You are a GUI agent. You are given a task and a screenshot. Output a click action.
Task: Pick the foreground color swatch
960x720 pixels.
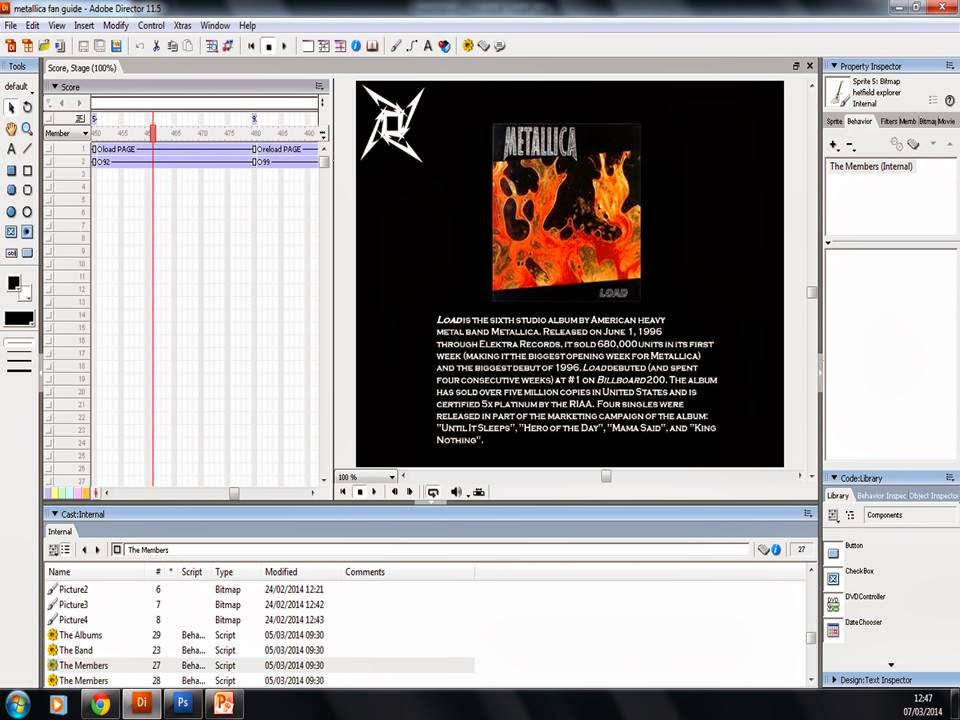[x=13, y=282]
